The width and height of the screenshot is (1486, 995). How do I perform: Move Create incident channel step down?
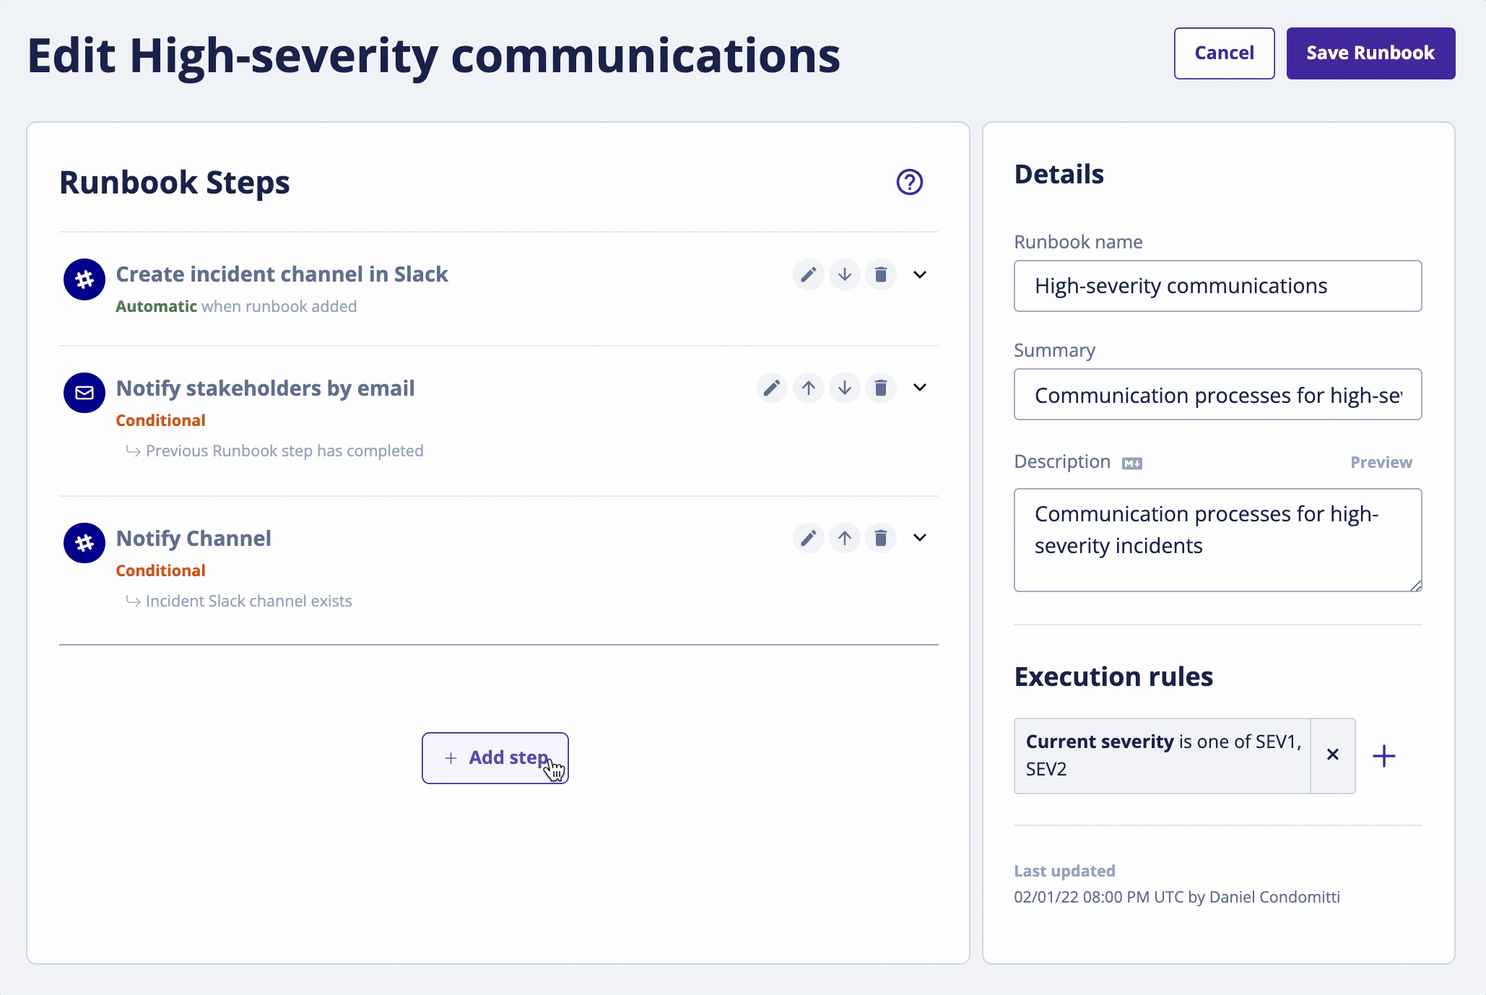845,274
